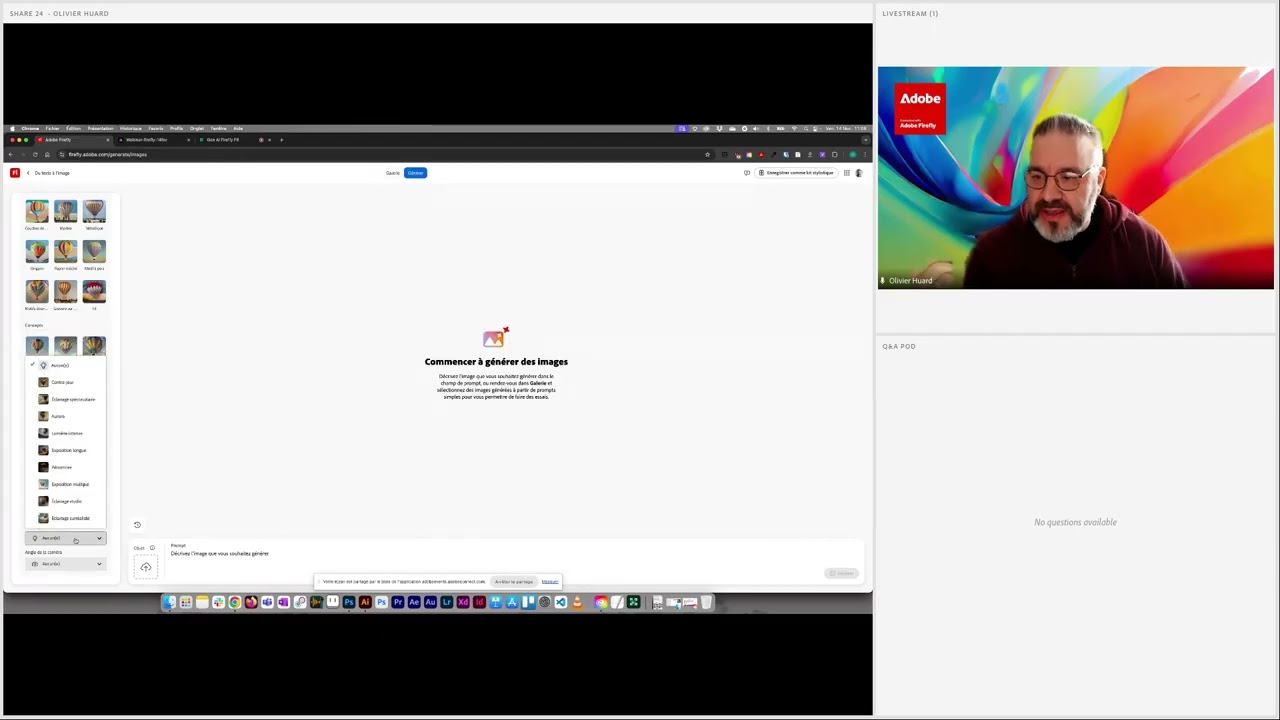
Task: Choose 'Aurore' lighting option
Action: [x=65, y=416]
